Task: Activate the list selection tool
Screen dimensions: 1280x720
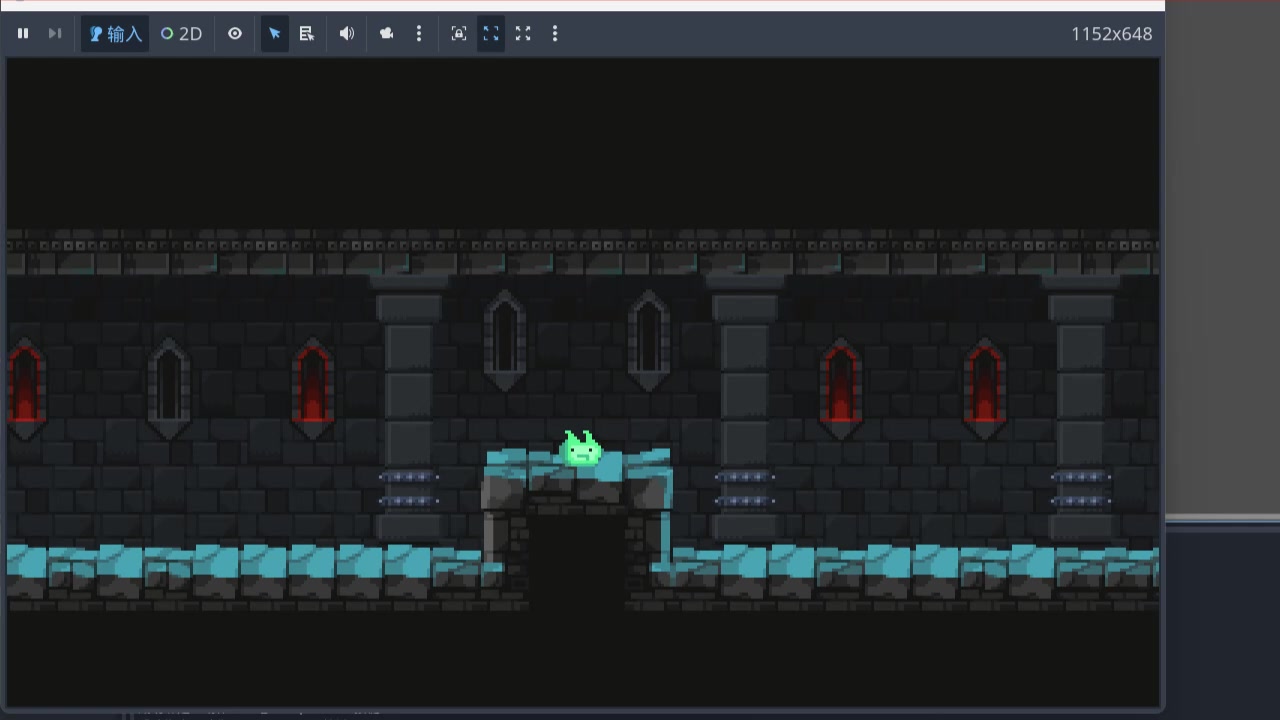Action: coord(307,34)
